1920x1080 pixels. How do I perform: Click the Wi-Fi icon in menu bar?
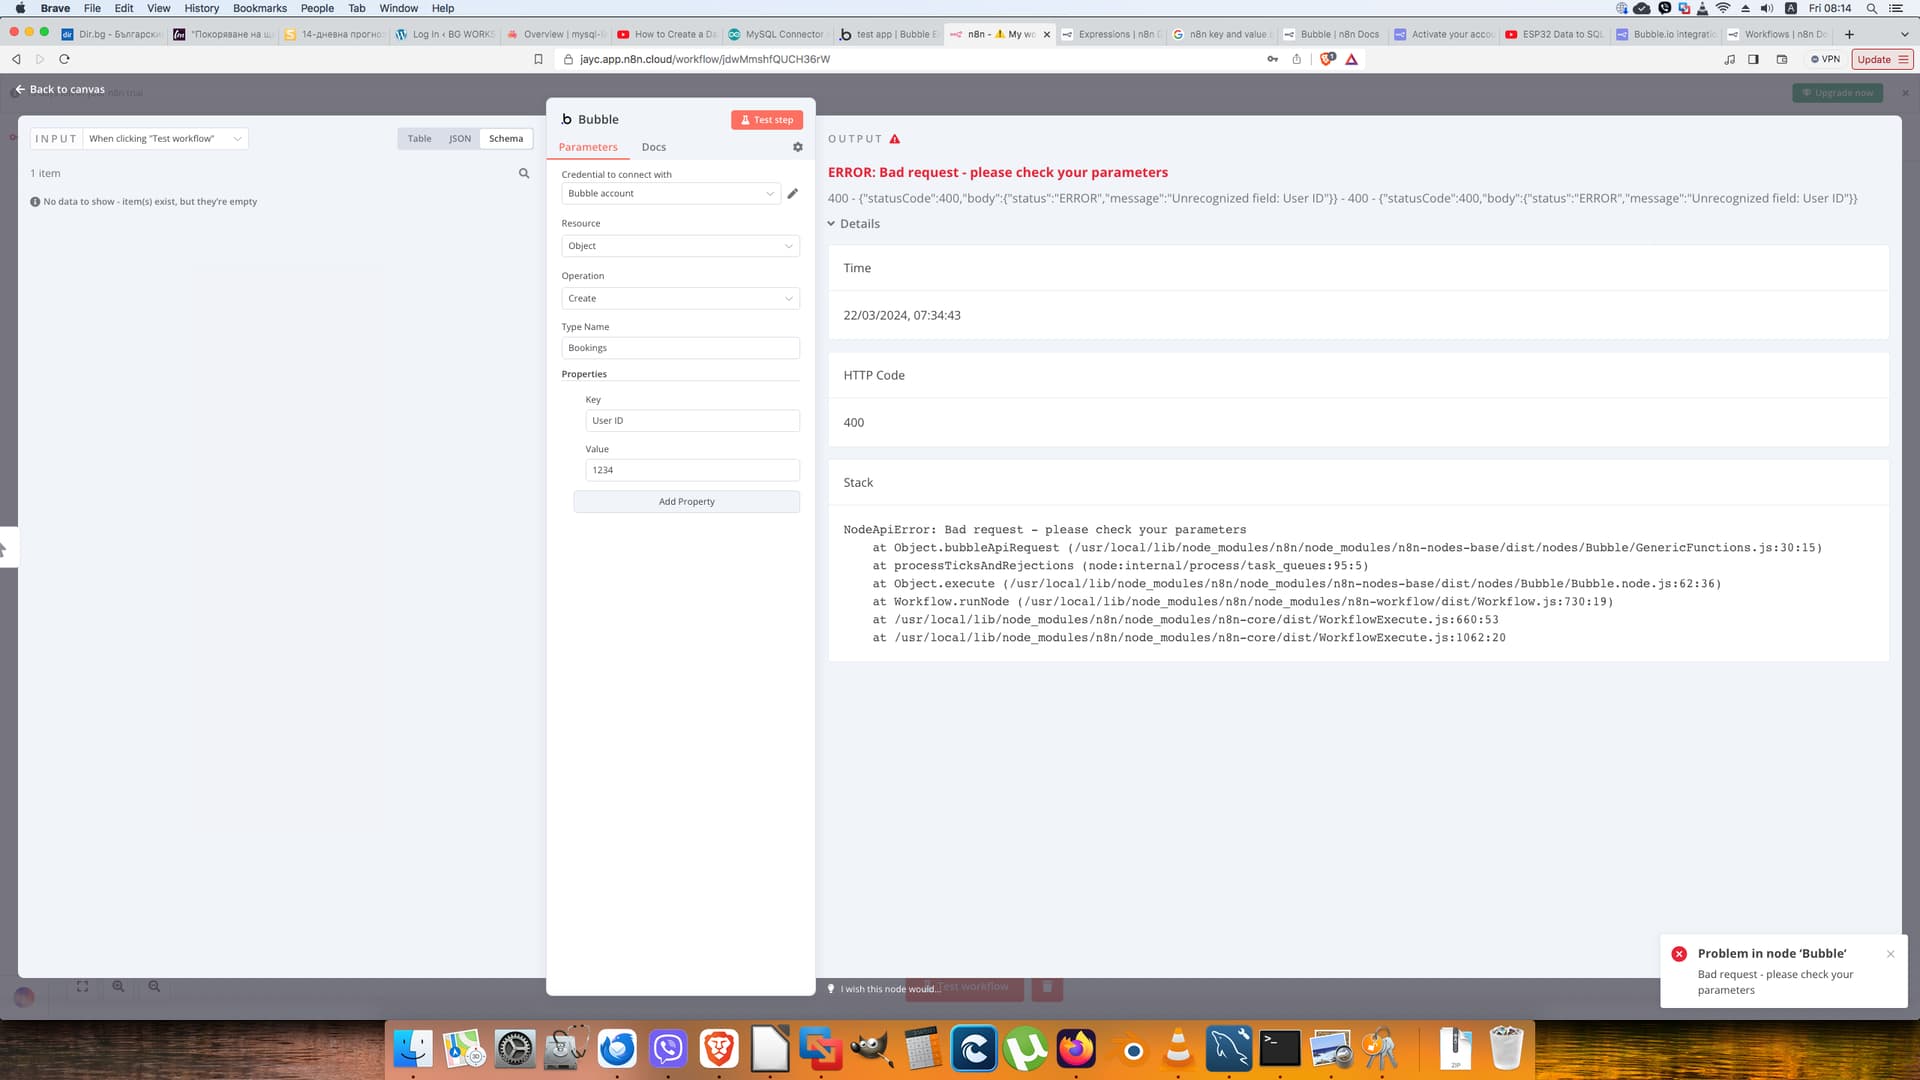(1722, 8)
